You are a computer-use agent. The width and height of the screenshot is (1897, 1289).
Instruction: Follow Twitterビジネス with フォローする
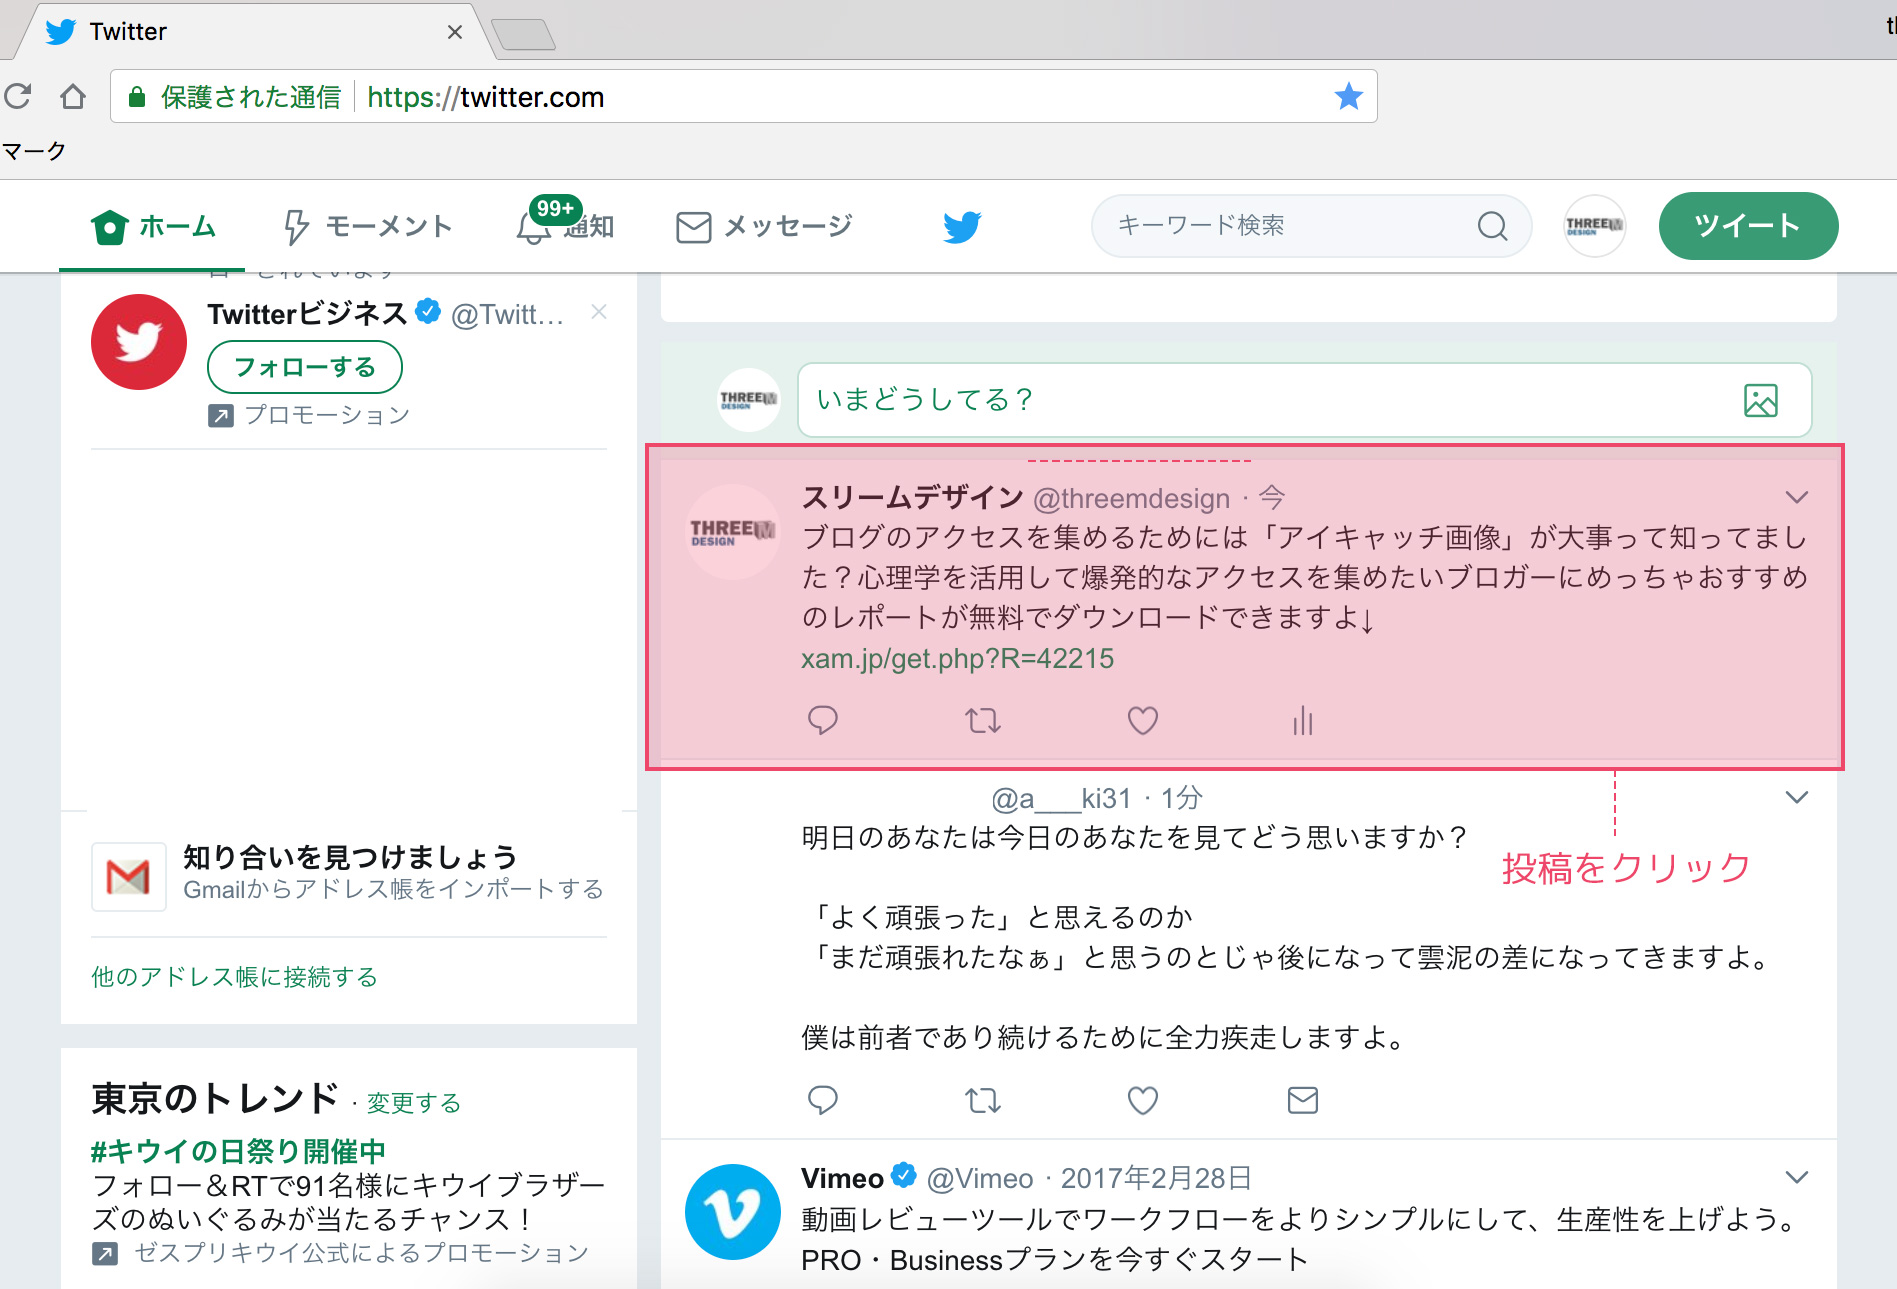point(304,367)
